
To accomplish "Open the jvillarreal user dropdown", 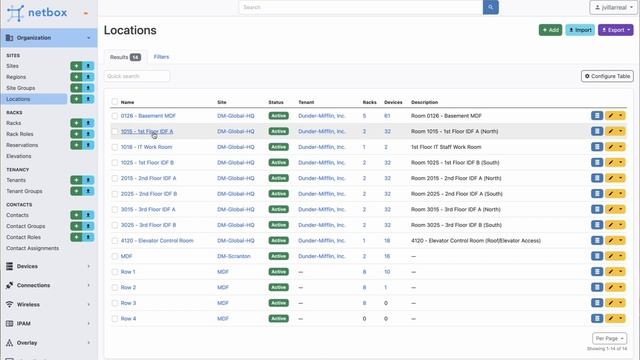I will click(613, 7).
